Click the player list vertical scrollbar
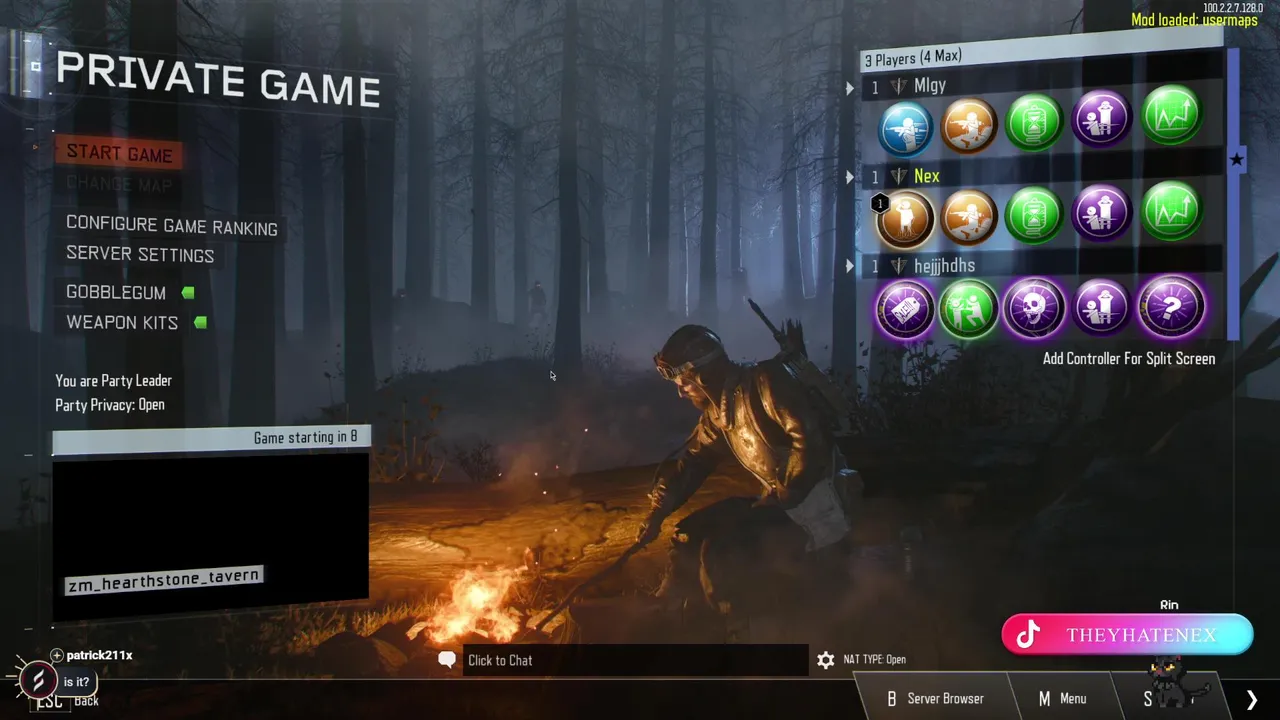Screen dimensions: 1280x720 pyautogui.click(x=1233, y=195)
